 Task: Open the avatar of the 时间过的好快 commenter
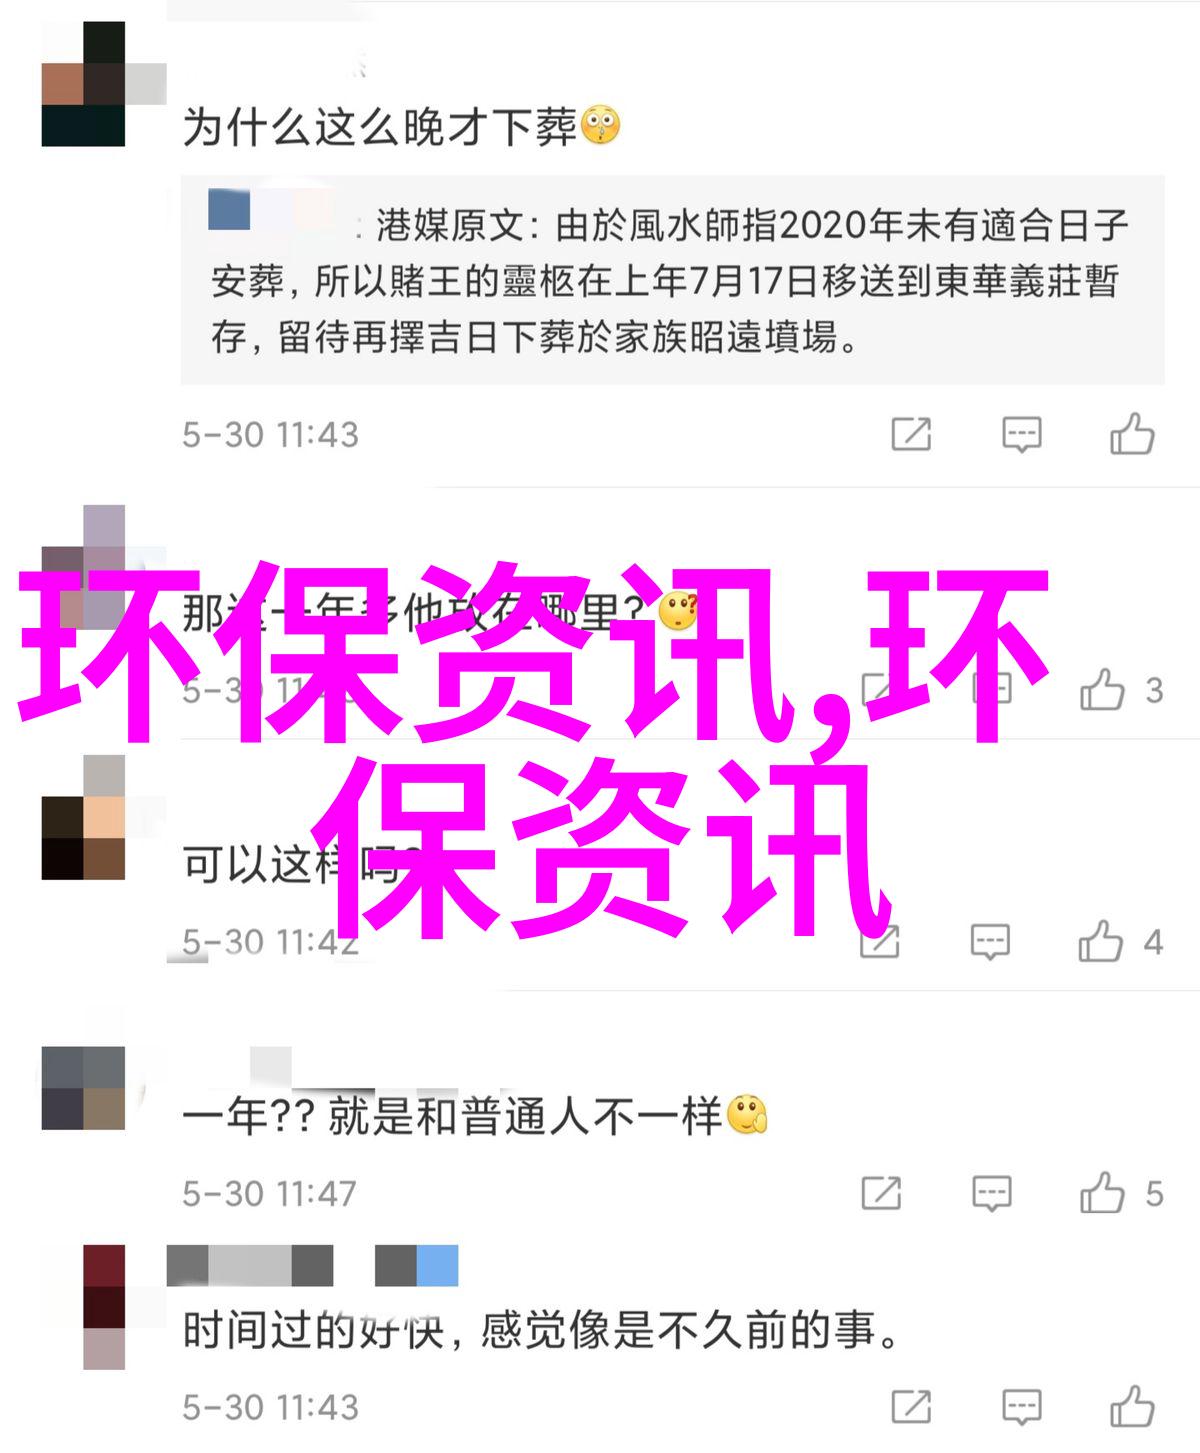click(104, 1306)
